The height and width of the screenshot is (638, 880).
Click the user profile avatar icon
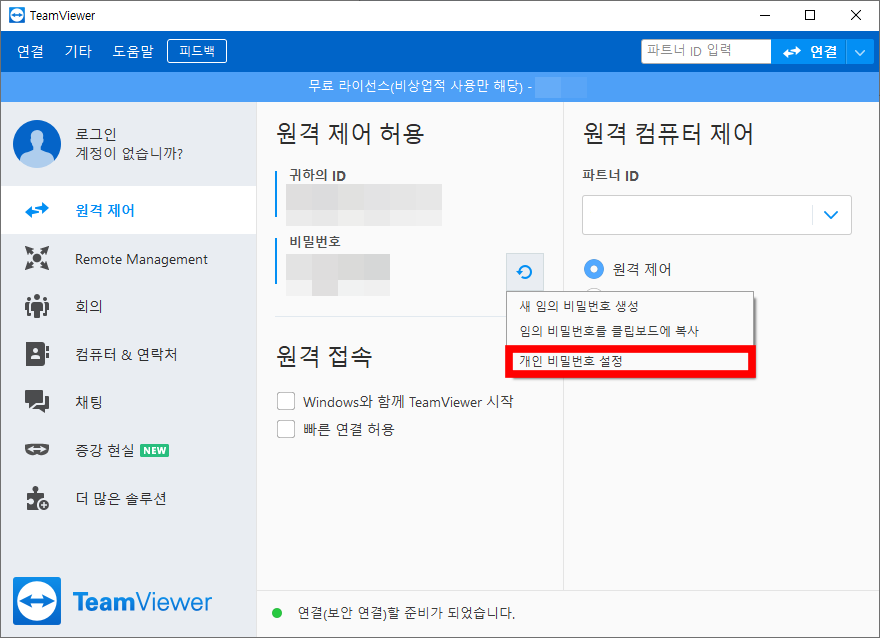[37, 144]
